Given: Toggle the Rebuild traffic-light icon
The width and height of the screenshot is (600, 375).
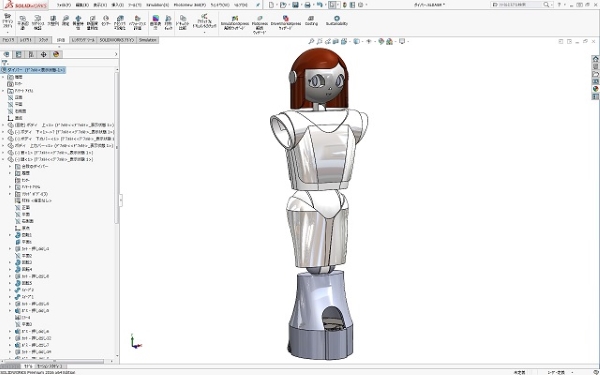Looking at the screenshot, I should (x=344, y=5).
